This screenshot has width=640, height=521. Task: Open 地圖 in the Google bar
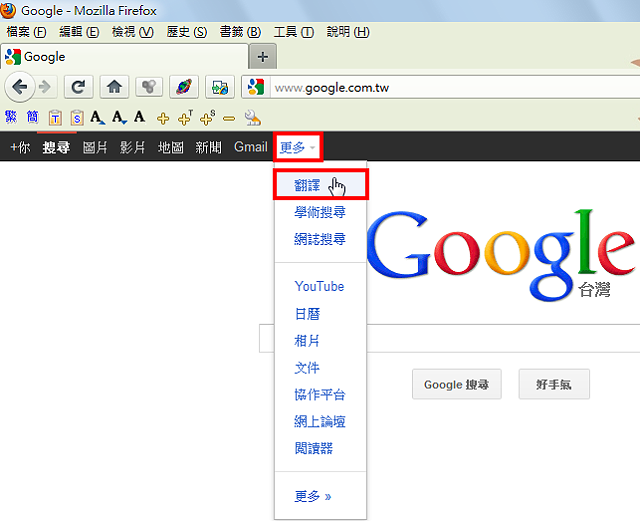[171, 147]
